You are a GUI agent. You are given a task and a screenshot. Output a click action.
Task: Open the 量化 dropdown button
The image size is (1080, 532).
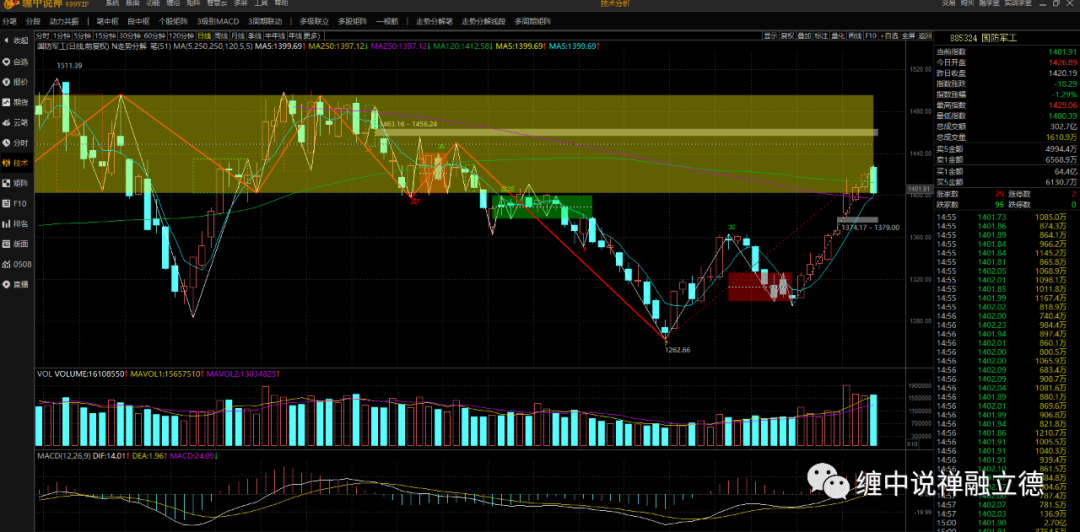click(x=838, y=36)
